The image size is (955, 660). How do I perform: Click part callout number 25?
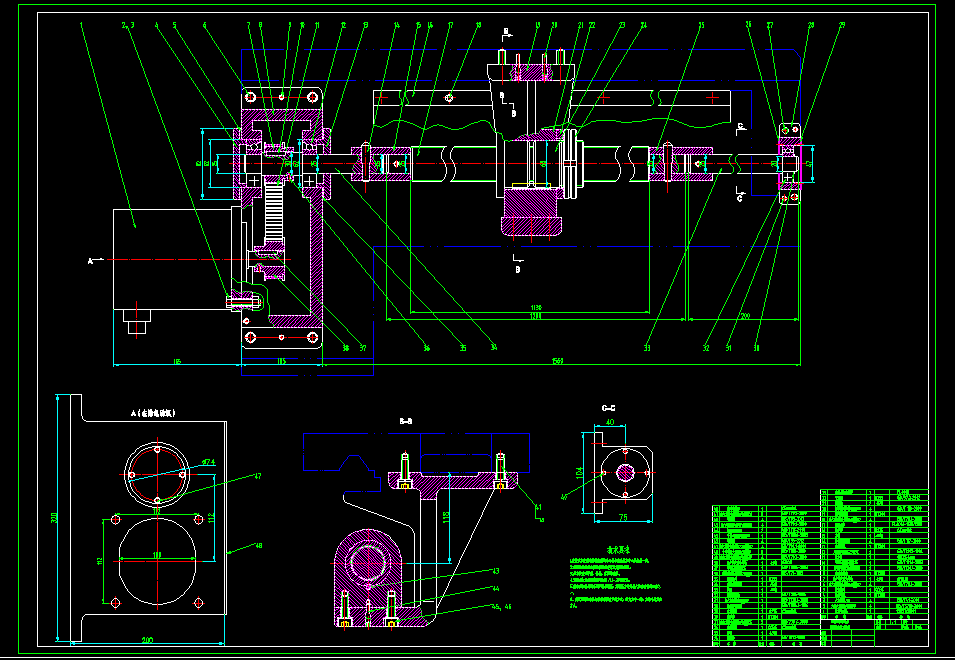[701, 26]
